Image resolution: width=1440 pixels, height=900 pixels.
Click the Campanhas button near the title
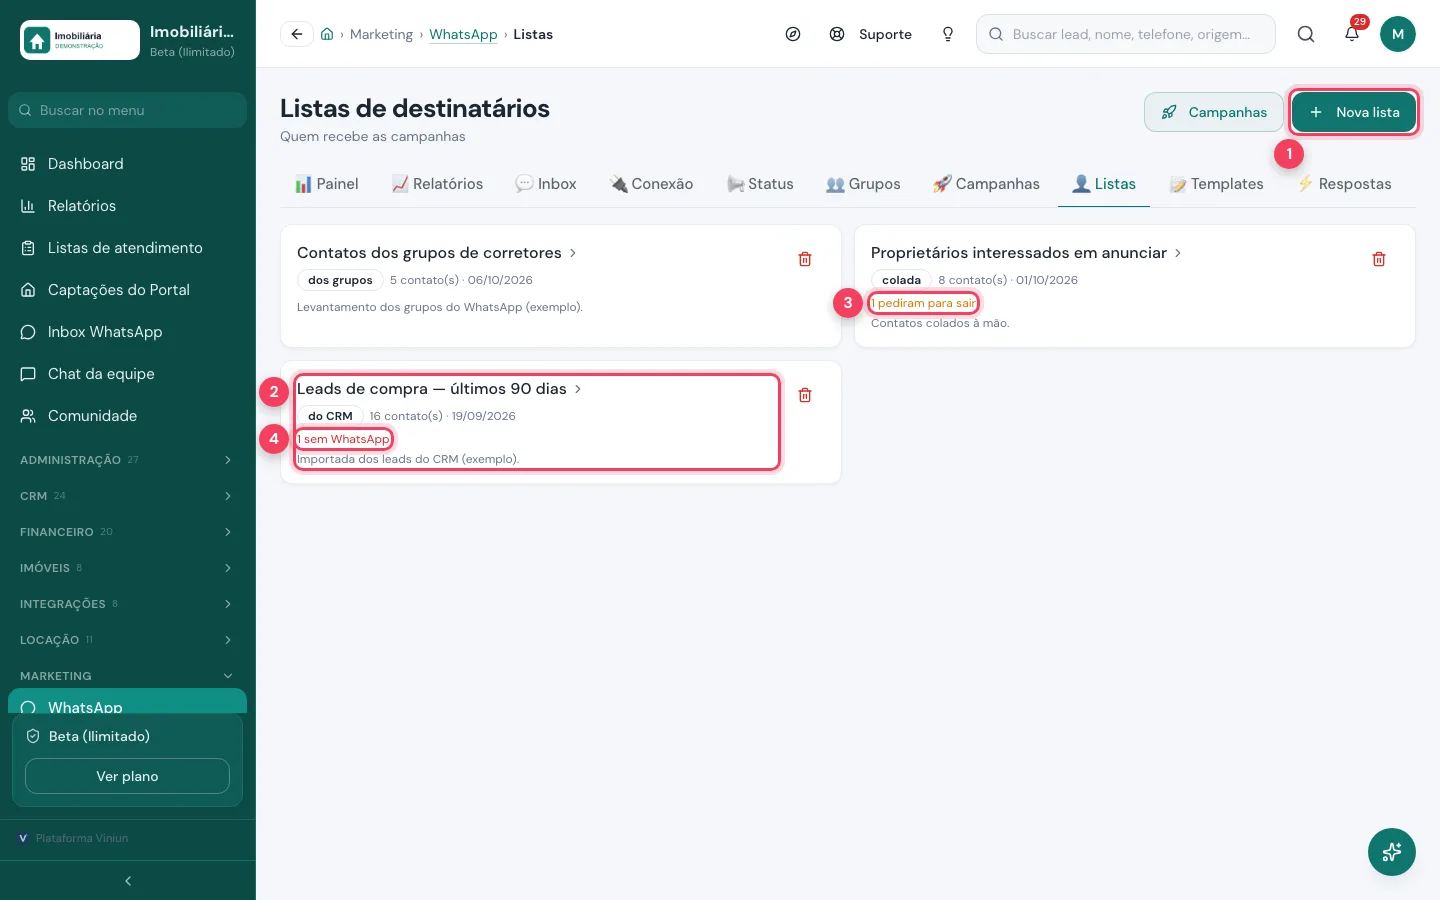1214,112
